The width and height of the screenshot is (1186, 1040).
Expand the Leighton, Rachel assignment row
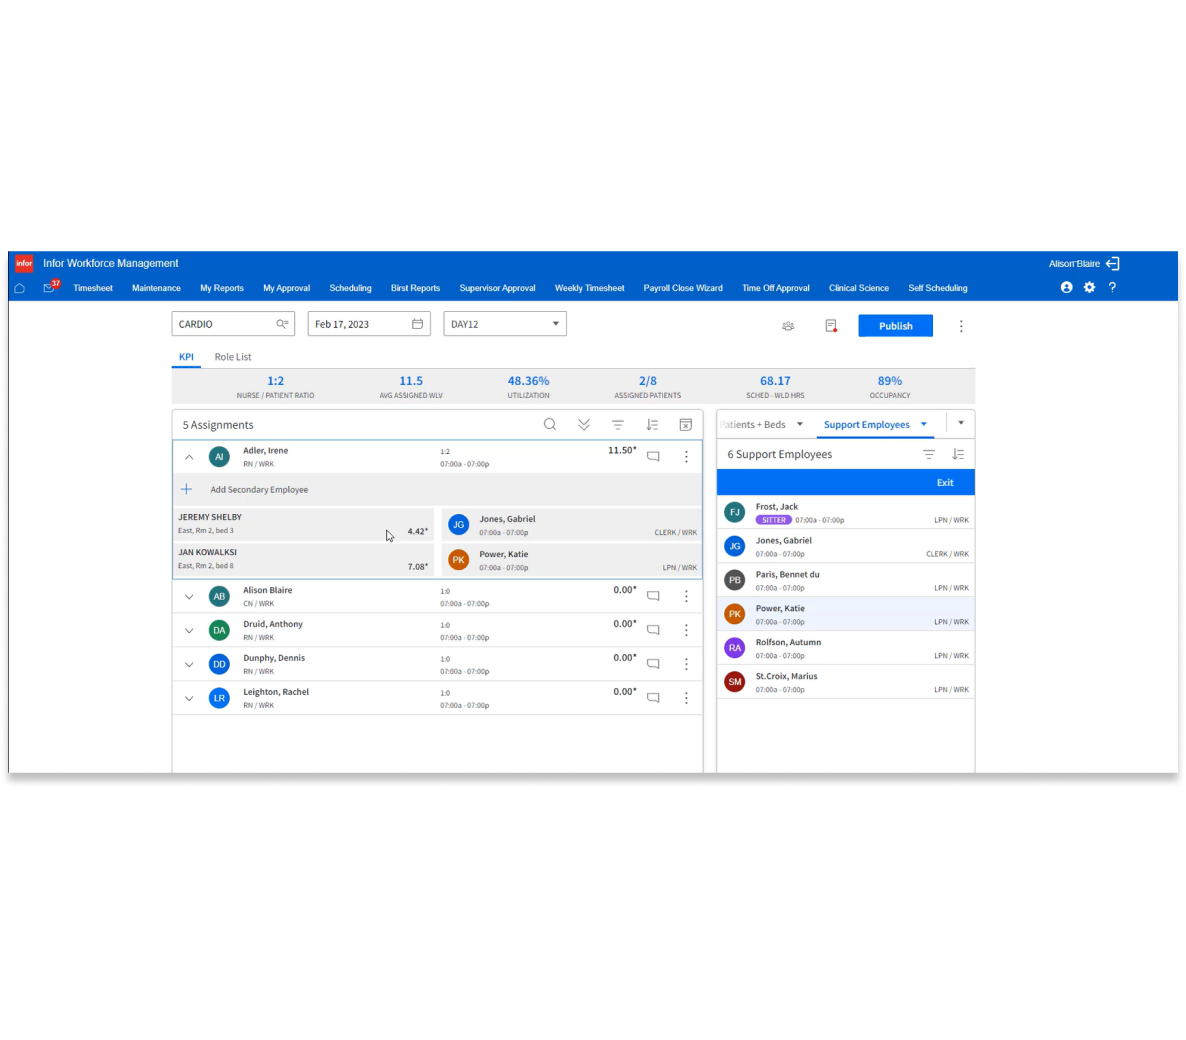tap(189, 698)
